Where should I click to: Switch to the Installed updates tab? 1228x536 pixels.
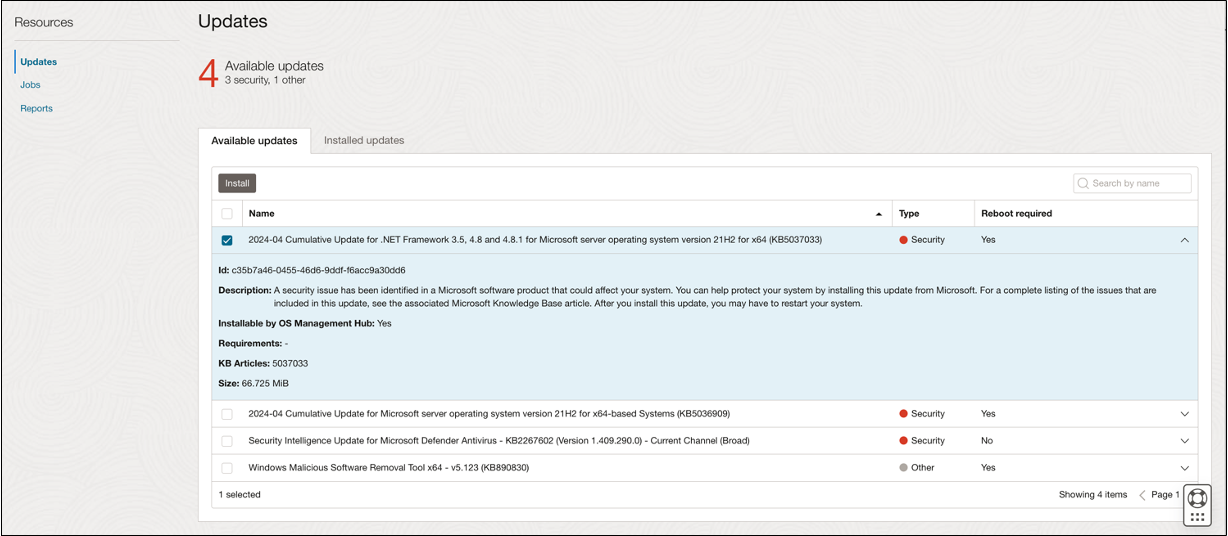(x=364, y=141)
